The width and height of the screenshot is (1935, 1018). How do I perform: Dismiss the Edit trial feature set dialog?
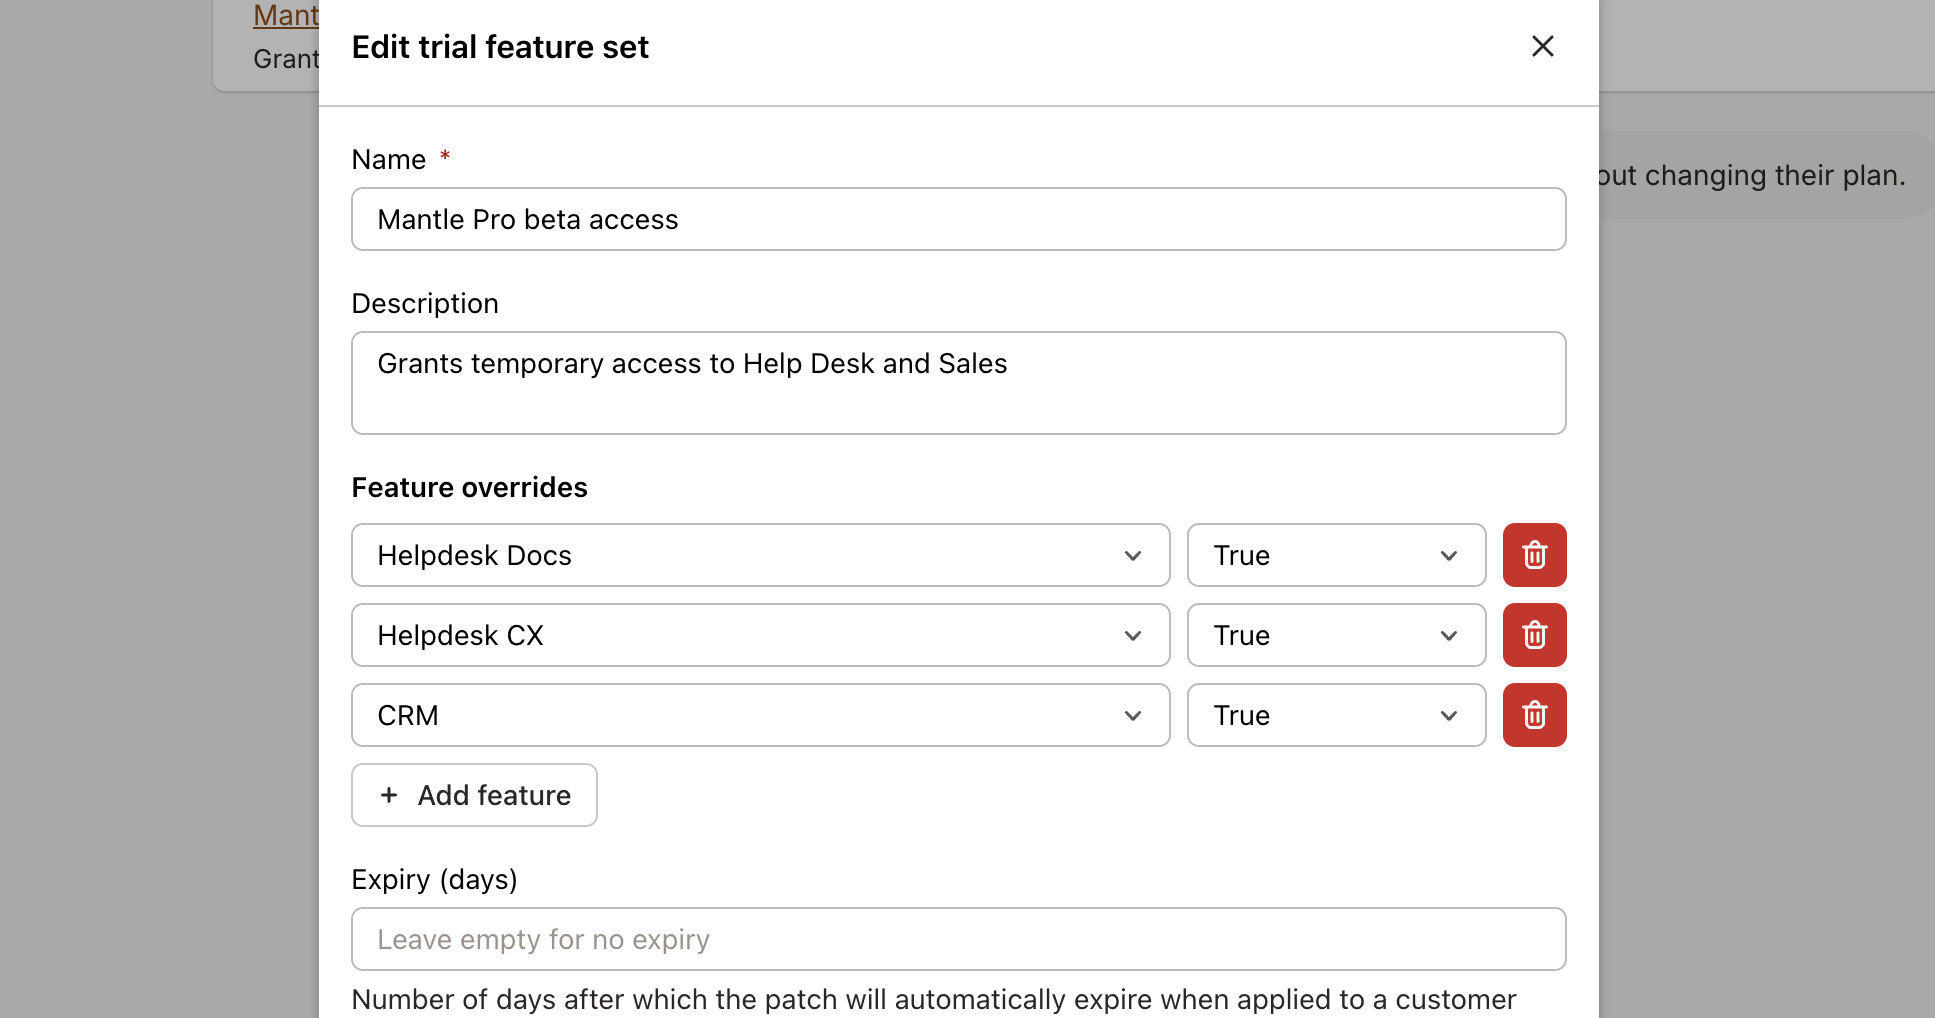coord(1542,46)
